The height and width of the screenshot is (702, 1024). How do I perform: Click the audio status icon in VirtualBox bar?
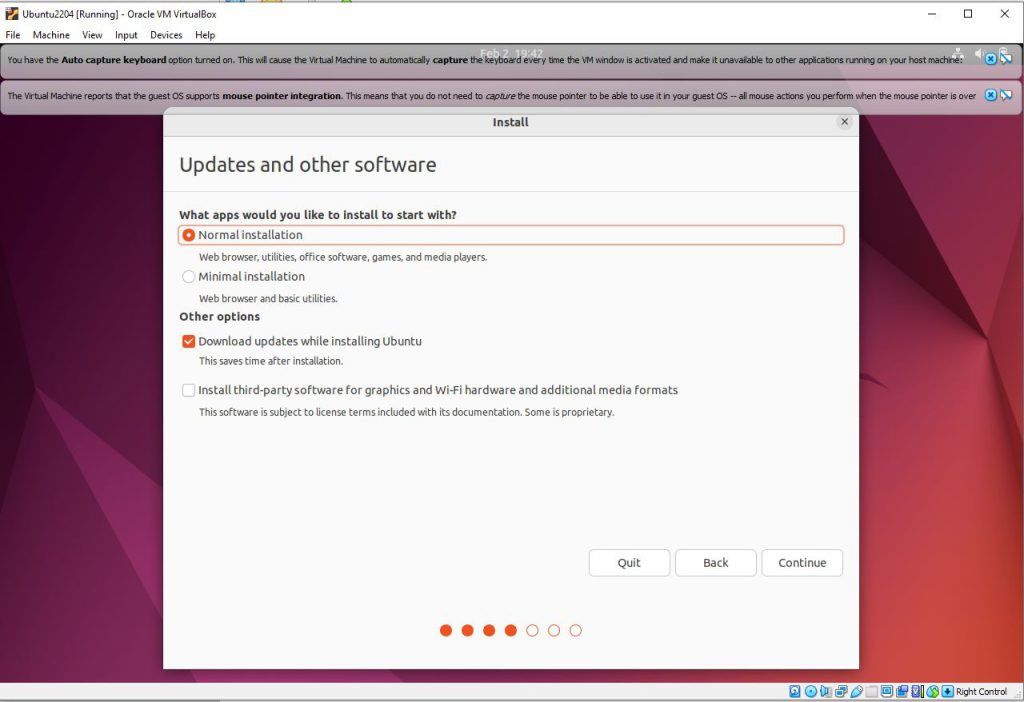point(825,692)
